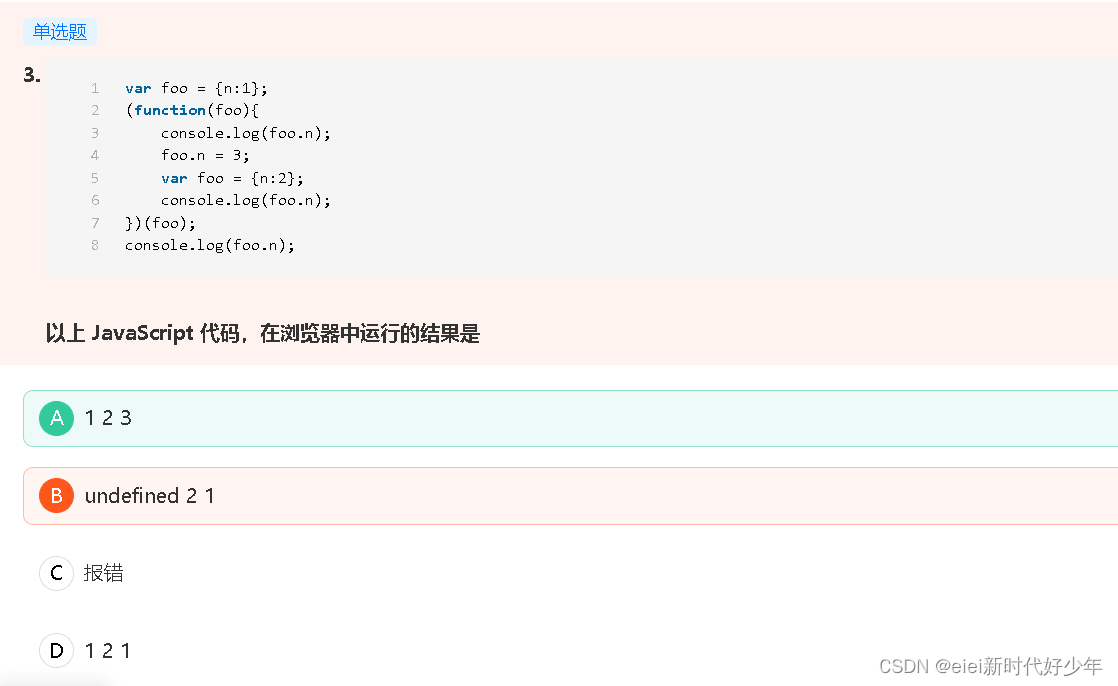Click code line '})(foo);'
This screenshot has width=1118, height=686.
pyautogui.click(x=160, y=223)
